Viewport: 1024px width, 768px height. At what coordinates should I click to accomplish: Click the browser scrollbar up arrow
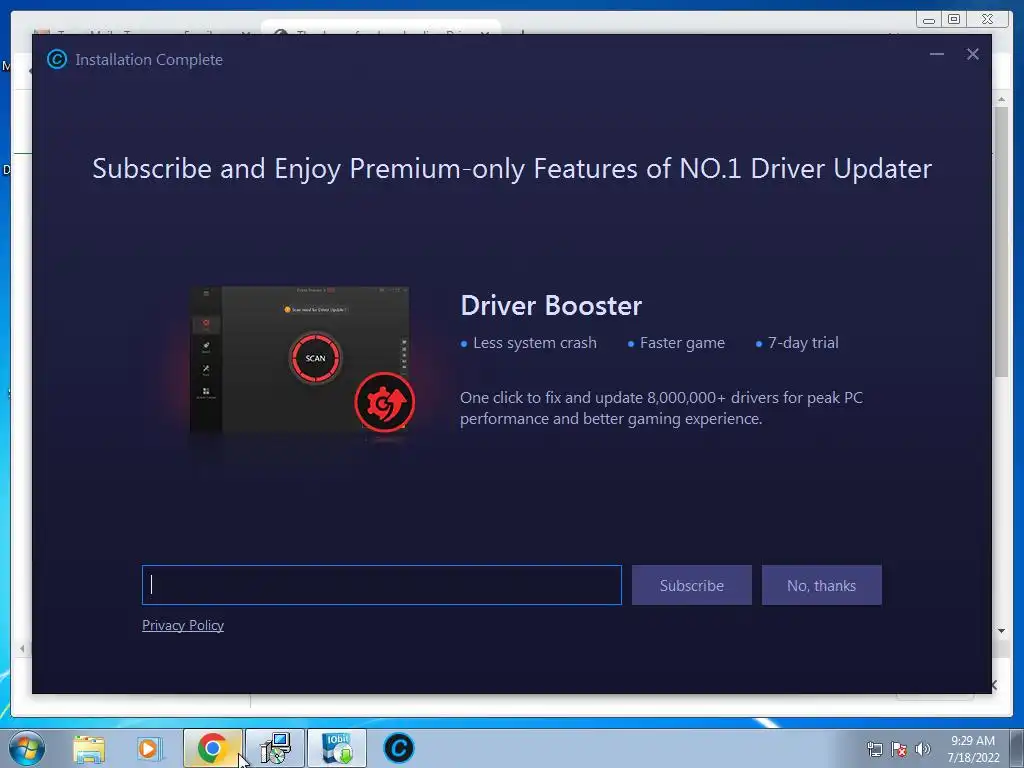1001,99
